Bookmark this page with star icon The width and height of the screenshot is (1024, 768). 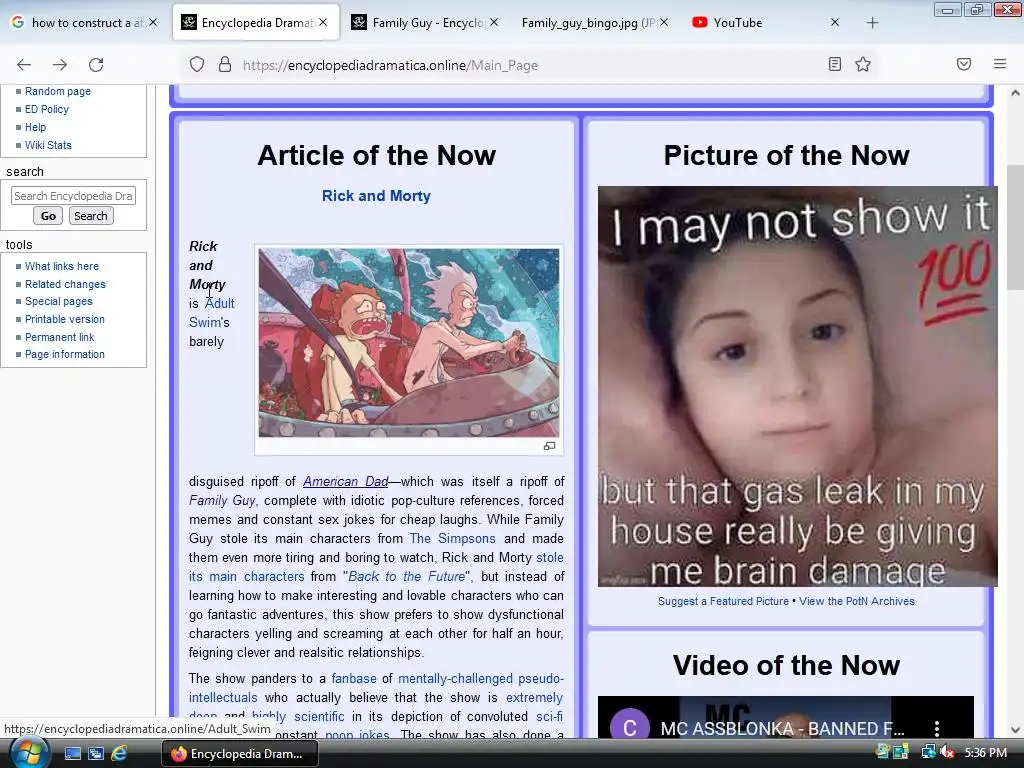pyautogui.click(x=863, y=64)
